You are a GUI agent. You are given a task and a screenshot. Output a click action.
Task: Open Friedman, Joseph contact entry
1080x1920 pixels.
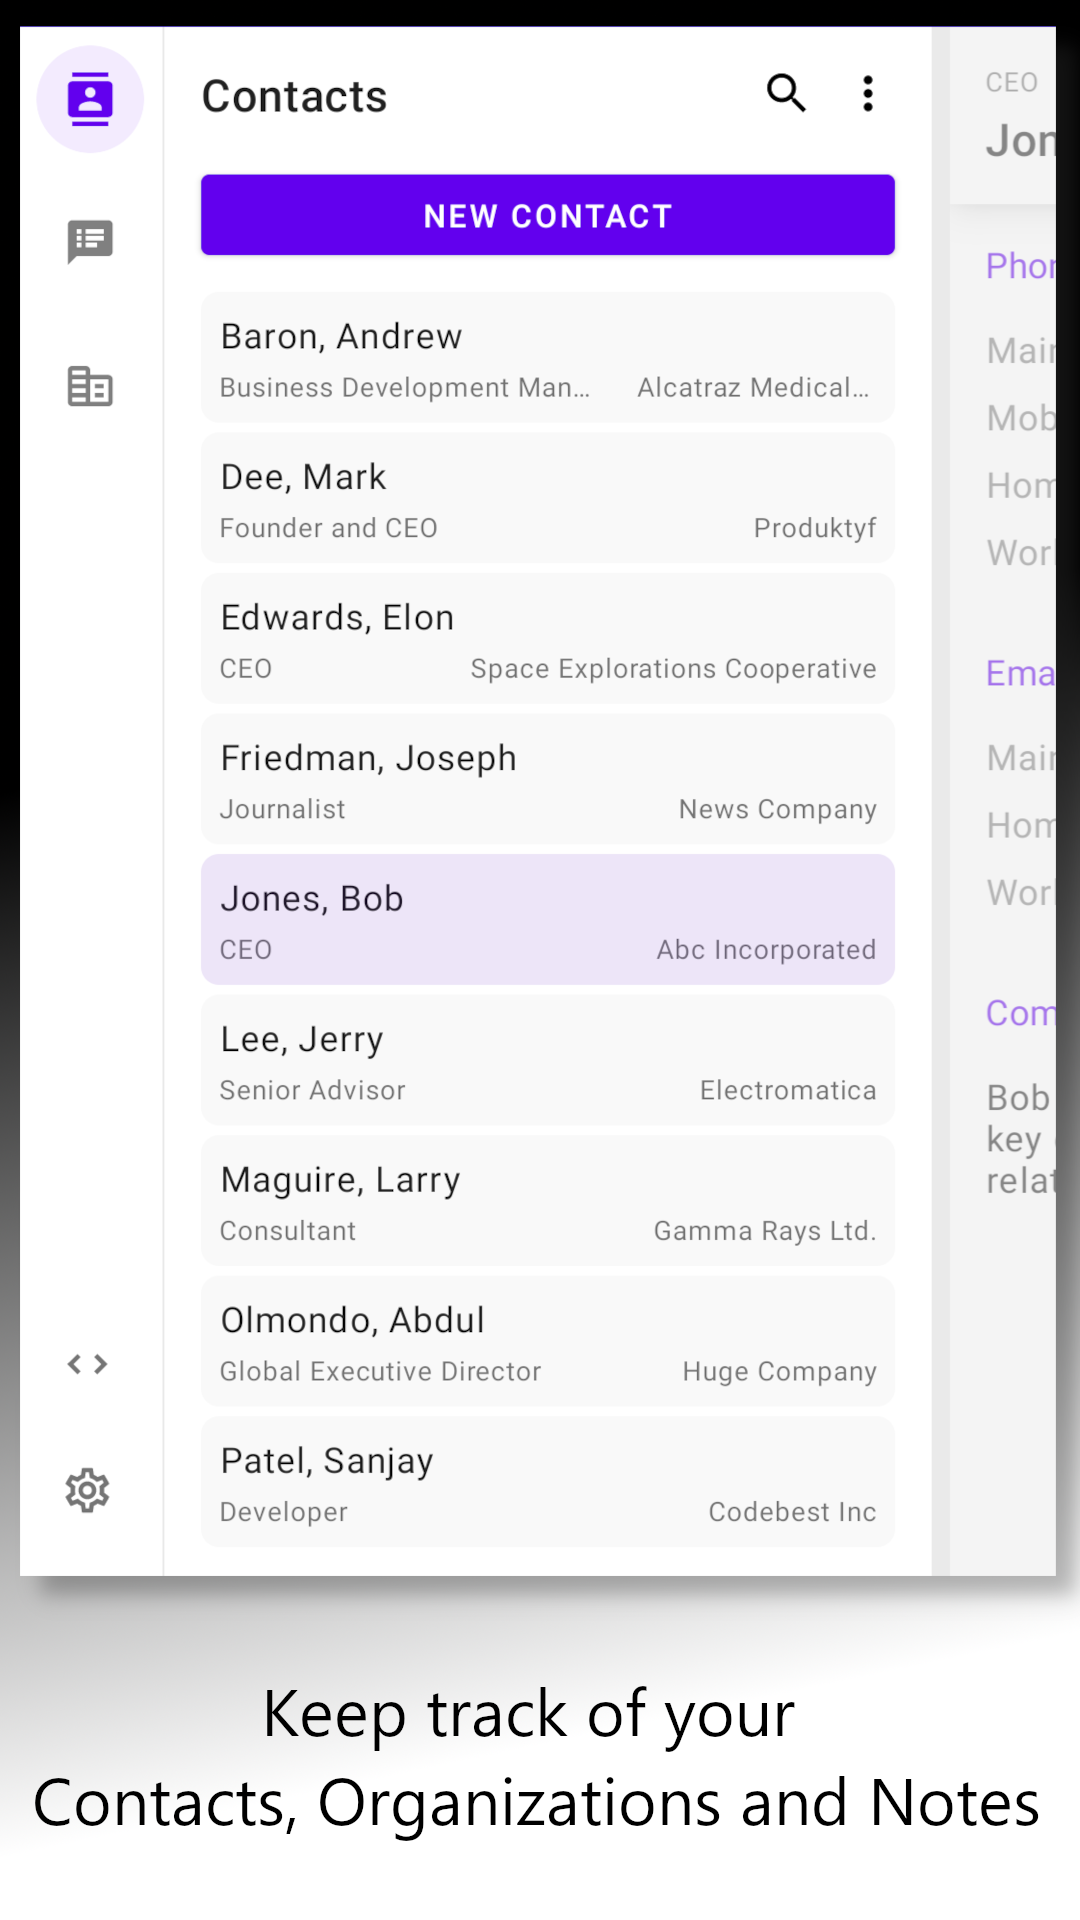pos(547,779)
